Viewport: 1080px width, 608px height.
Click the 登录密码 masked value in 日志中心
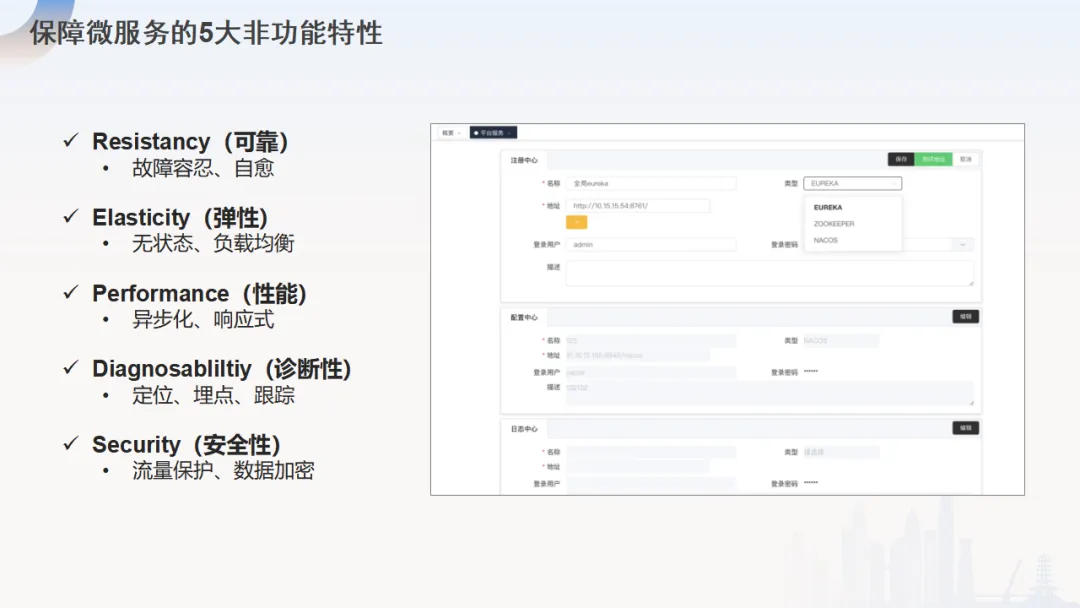(811, 483)
